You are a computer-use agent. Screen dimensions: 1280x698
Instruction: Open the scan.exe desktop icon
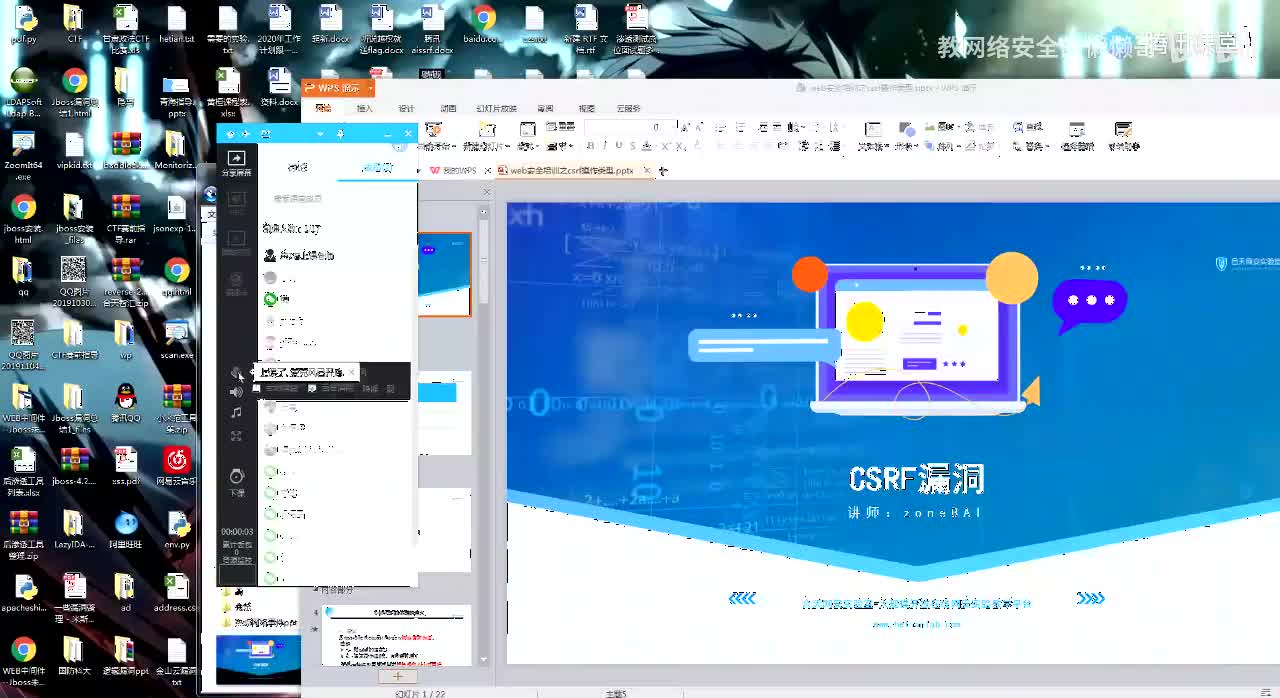pyautogui.click(x=177, y=339)
